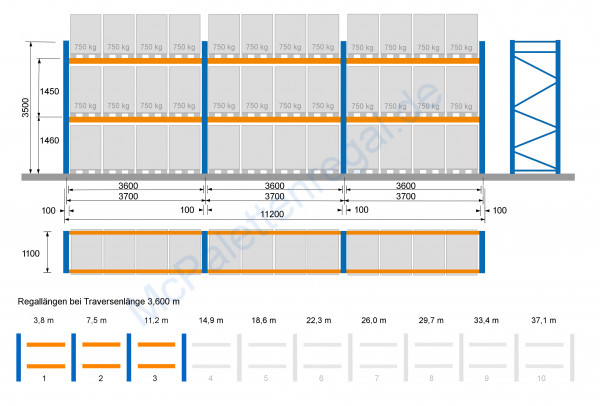Click the 29,7 m length label
The image size is (600, 406).
tap(431, 320)
